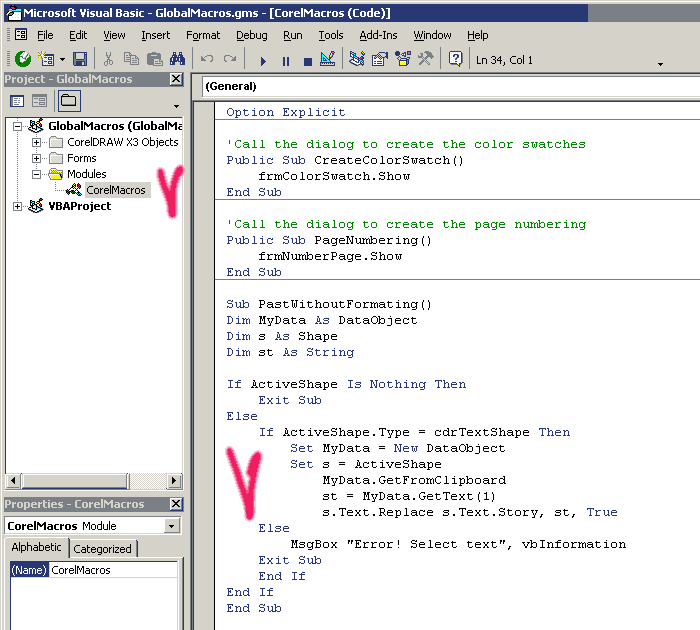Open Project panel toolbar overflow arrow
Viewport: 700px width, 630px height.
[176, 106]
